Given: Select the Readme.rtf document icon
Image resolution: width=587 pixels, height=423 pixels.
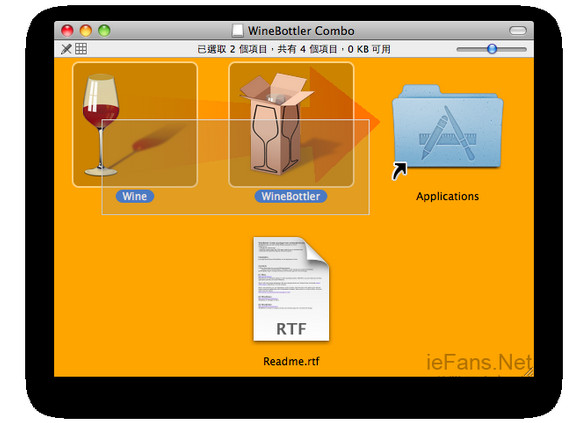Looking at the screenshot, I should tap(291, 289).
